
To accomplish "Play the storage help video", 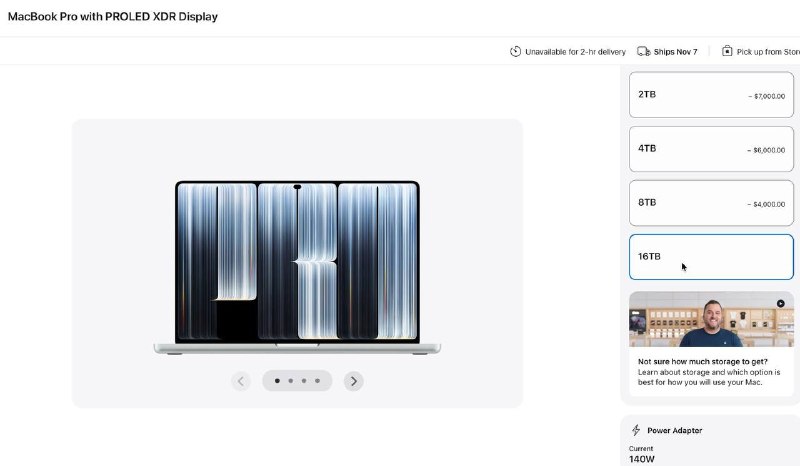I will pos(781,304).
